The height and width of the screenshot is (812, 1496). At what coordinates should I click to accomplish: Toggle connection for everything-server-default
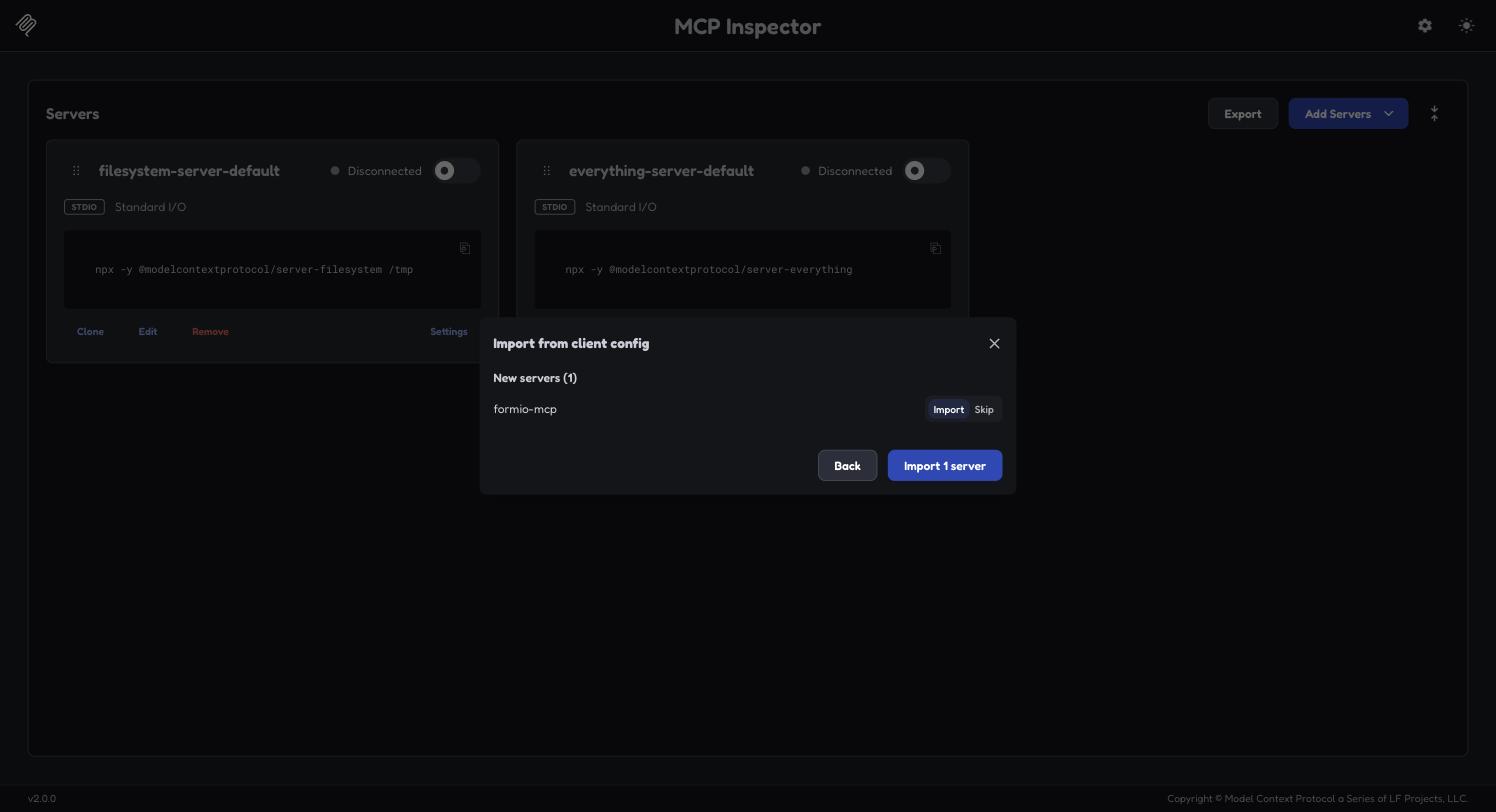[x=927, y=171]
